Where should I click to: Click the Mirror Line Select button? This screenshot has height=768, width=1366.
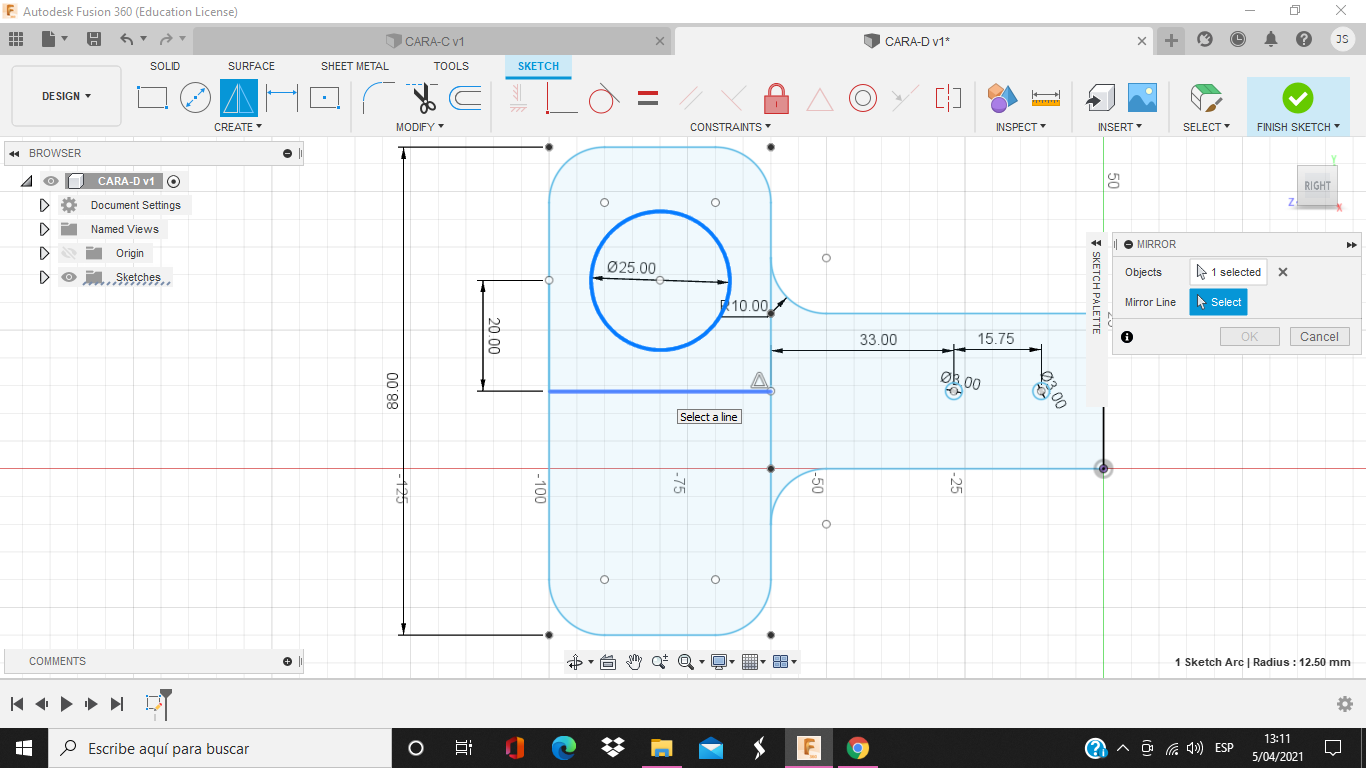click(1218, 302)
